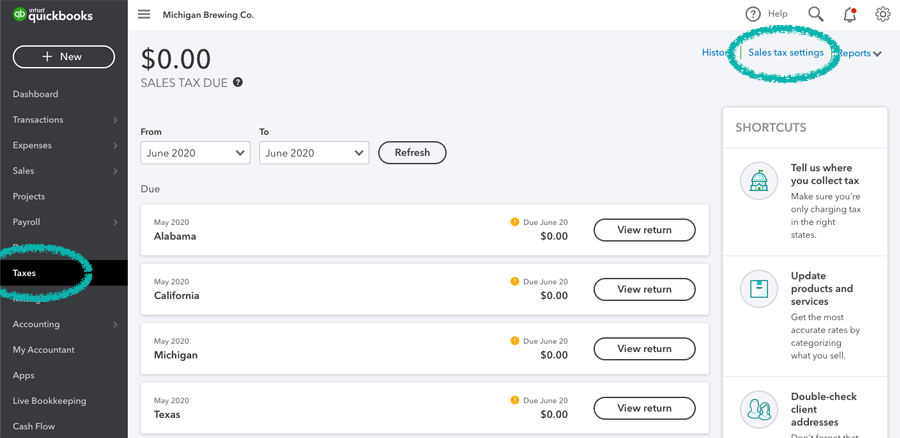Viewport: 900px width, 438px height.
Task: Open the notifications bell icon
Action: (849, 15)
